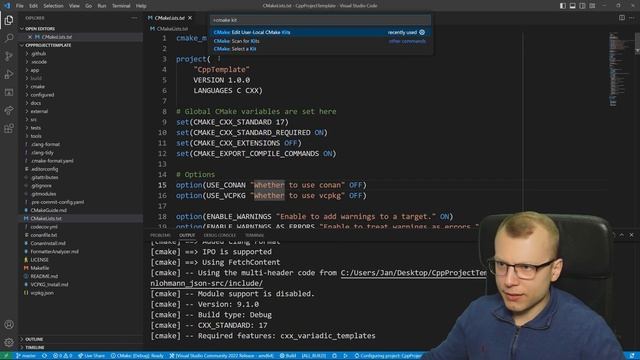The image size is (640, 360).
Task: Open conanfile.txt in the explorer
Action: coord(81,235)
